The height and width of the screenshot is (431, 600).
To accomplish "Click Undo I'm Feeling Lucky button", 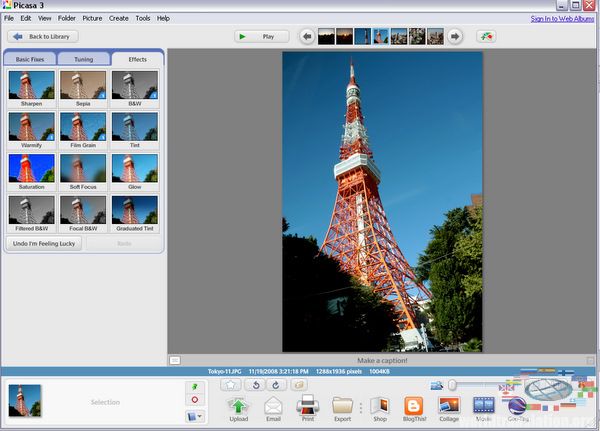I will coord(44,243).
